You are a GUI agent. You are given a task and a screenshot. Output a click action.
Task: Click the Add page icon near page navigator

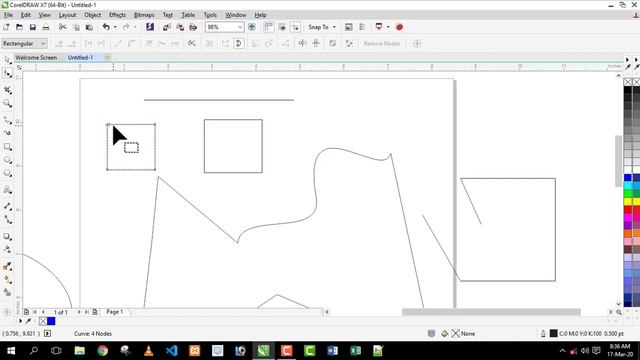click(x=26, y=312)
